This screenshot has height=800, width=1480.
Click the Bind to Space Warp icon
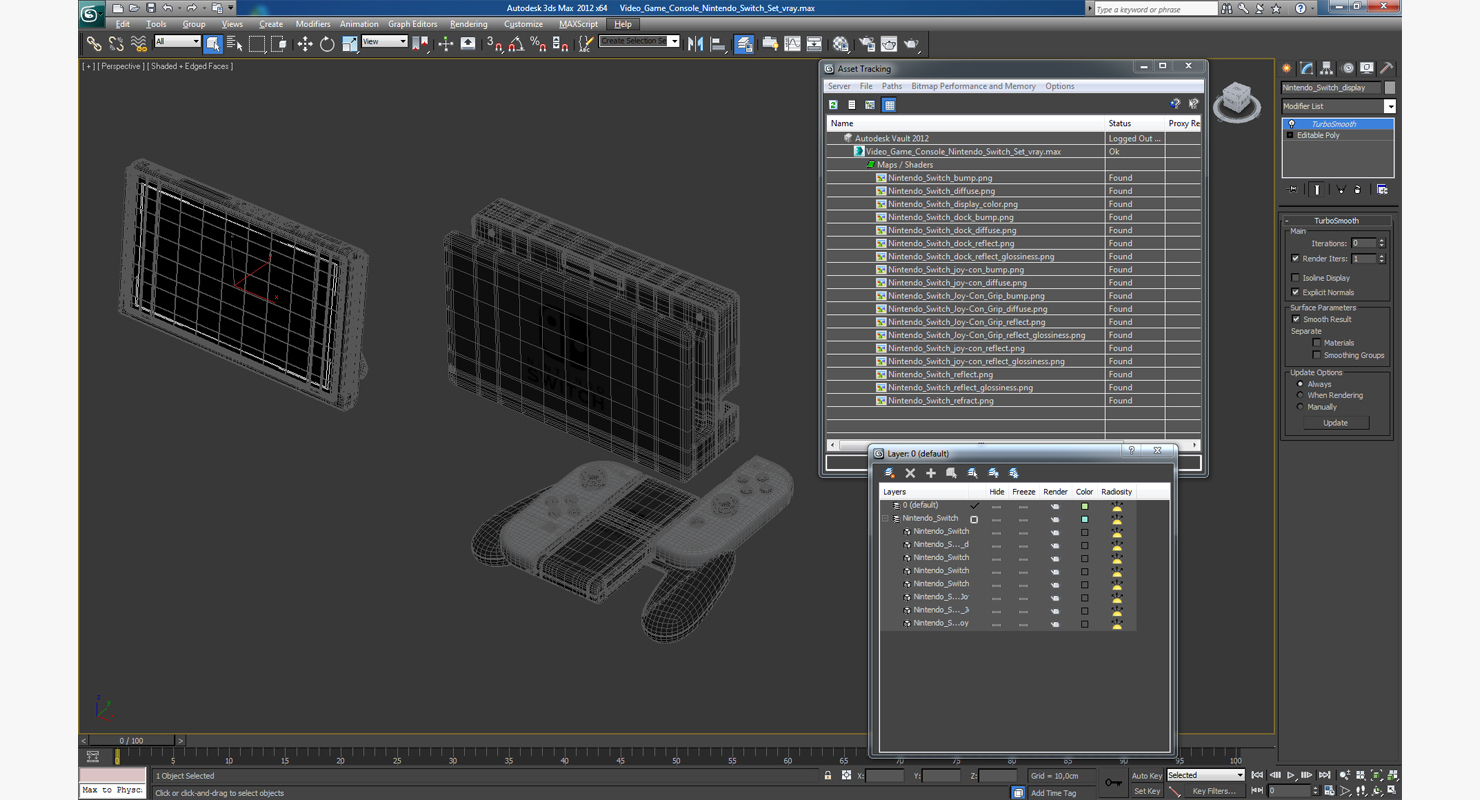(139, 44)
